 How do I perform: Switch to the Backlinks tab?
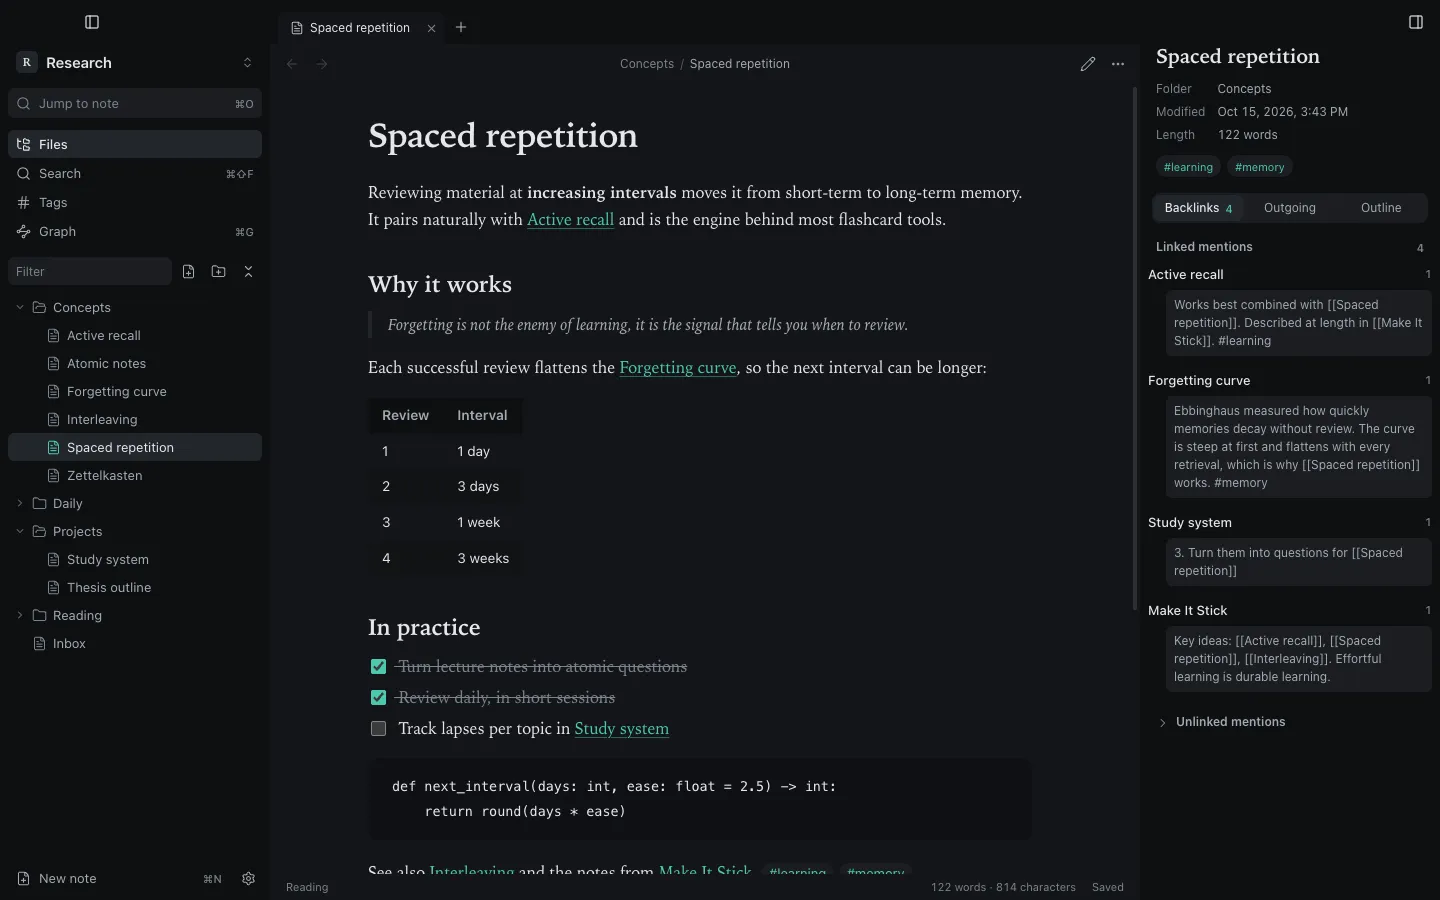(x=1198, y=208)
